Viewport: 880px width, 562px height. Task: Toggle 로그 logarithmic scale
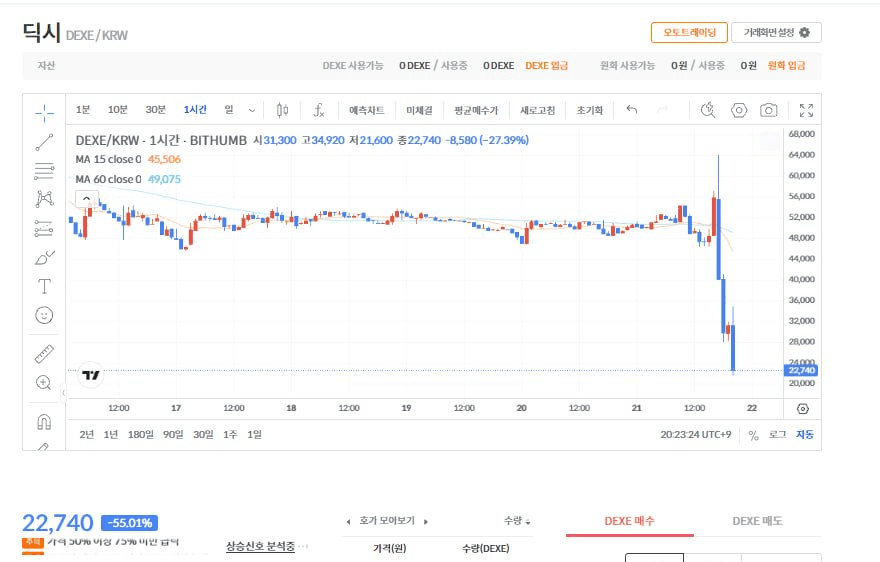pyautogui.click(x=777, y=435)
